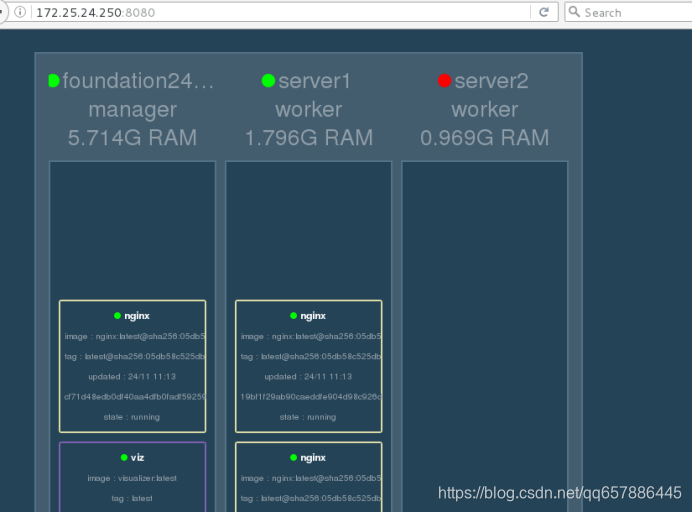The image size is (692, 512).
Task: Click the nginx title in foundation24 column
Action: coord(137,316)
